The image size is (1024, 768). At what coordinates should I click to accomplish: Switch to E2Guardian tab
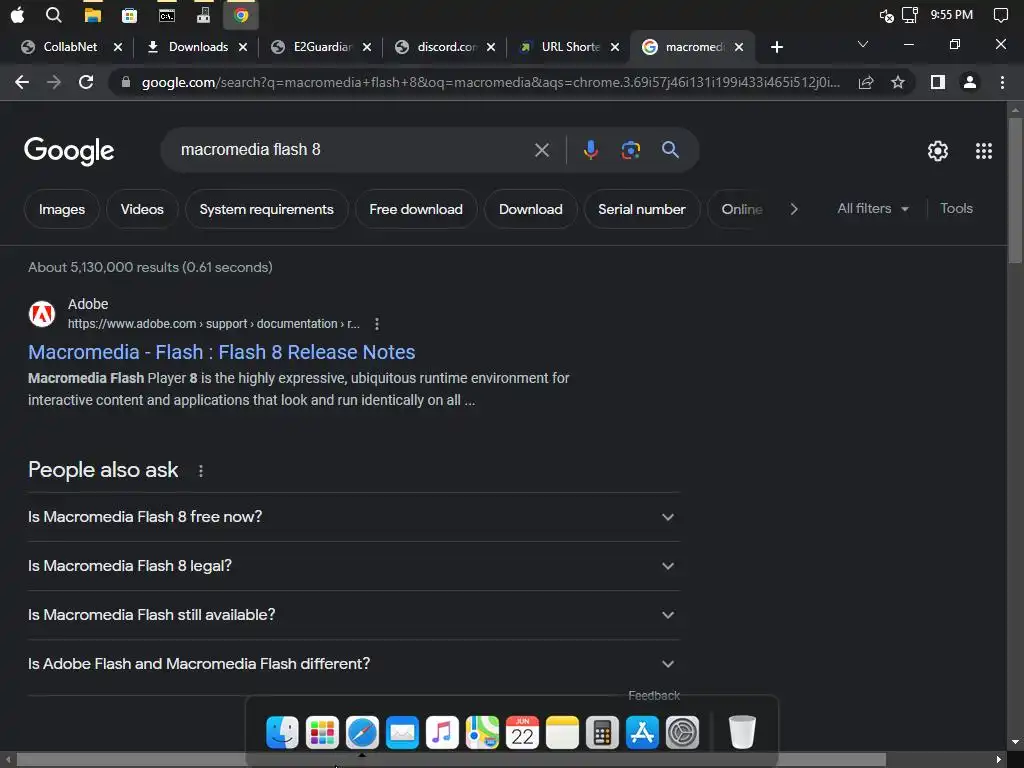coord(322,47)
